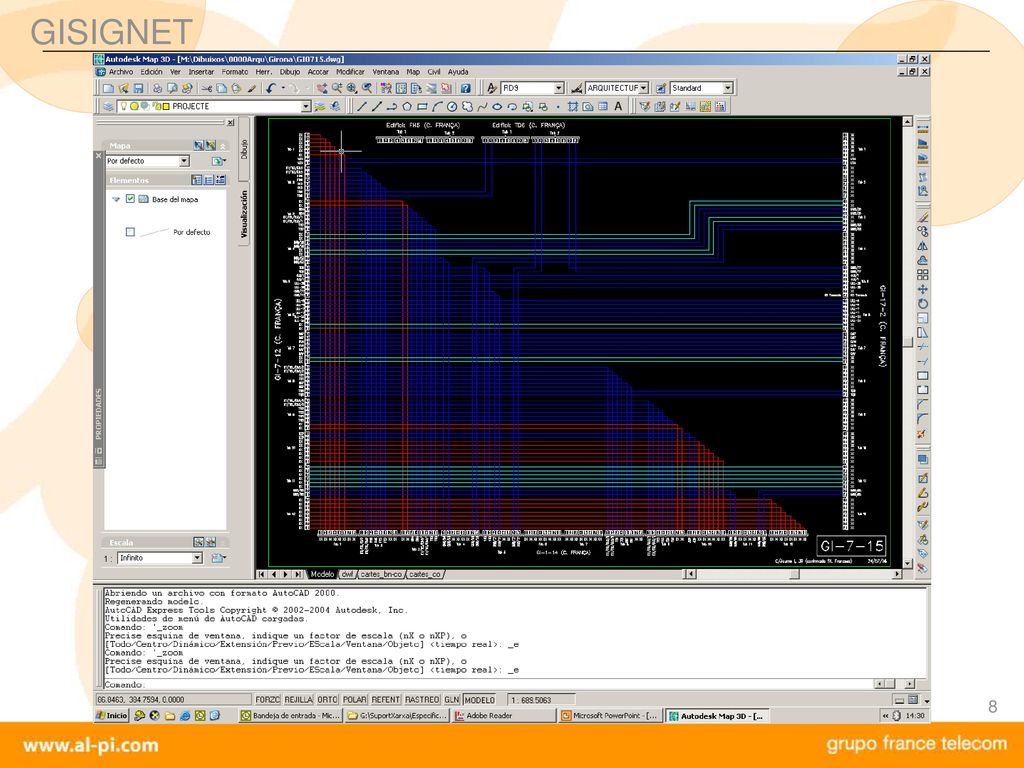Viewport: 1024px width, 768px height.
Task: Click the drawing area horizontal scrollbar
Action: 793,574
